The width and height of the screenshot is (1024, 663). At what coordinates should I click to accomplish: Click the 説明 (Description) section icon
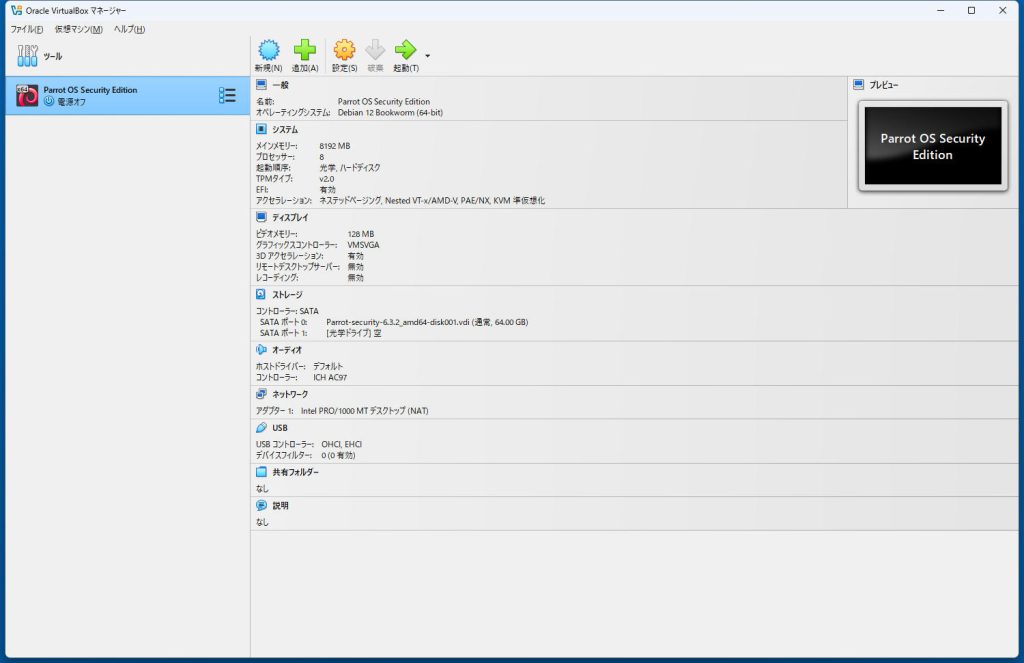261,505
